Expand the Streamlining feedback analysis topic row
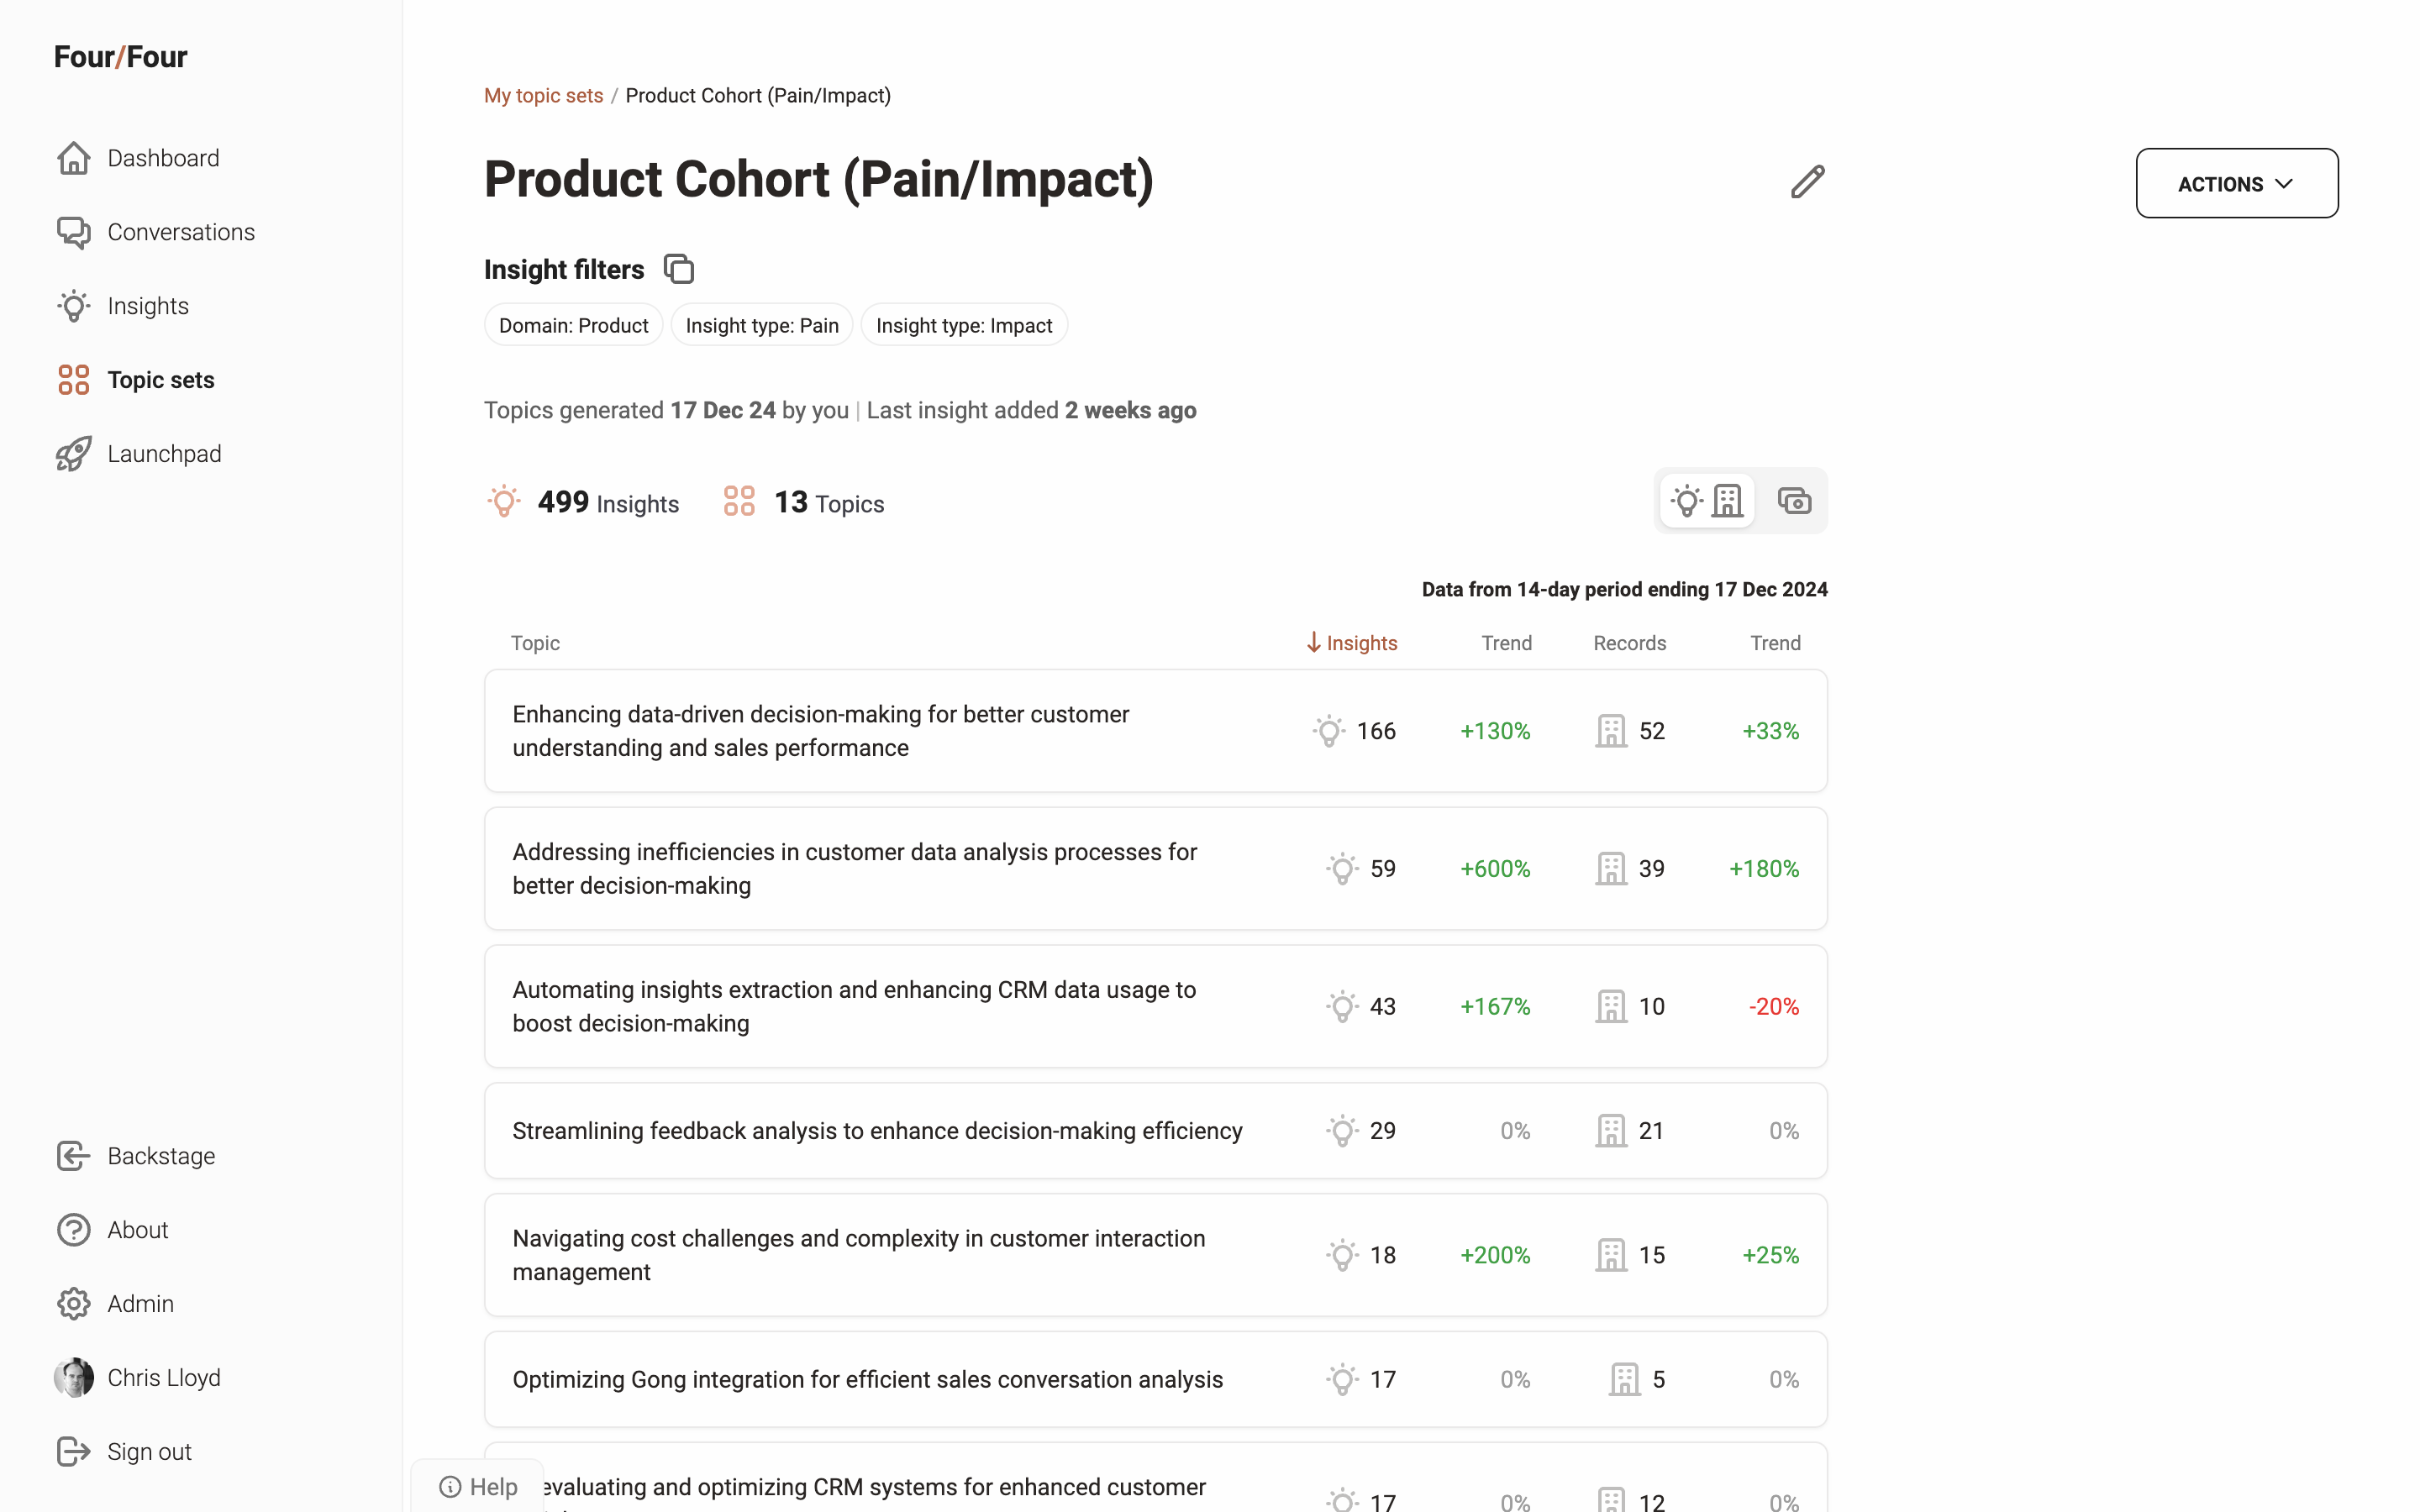 pyautogui.click(x=876, y=1131)
